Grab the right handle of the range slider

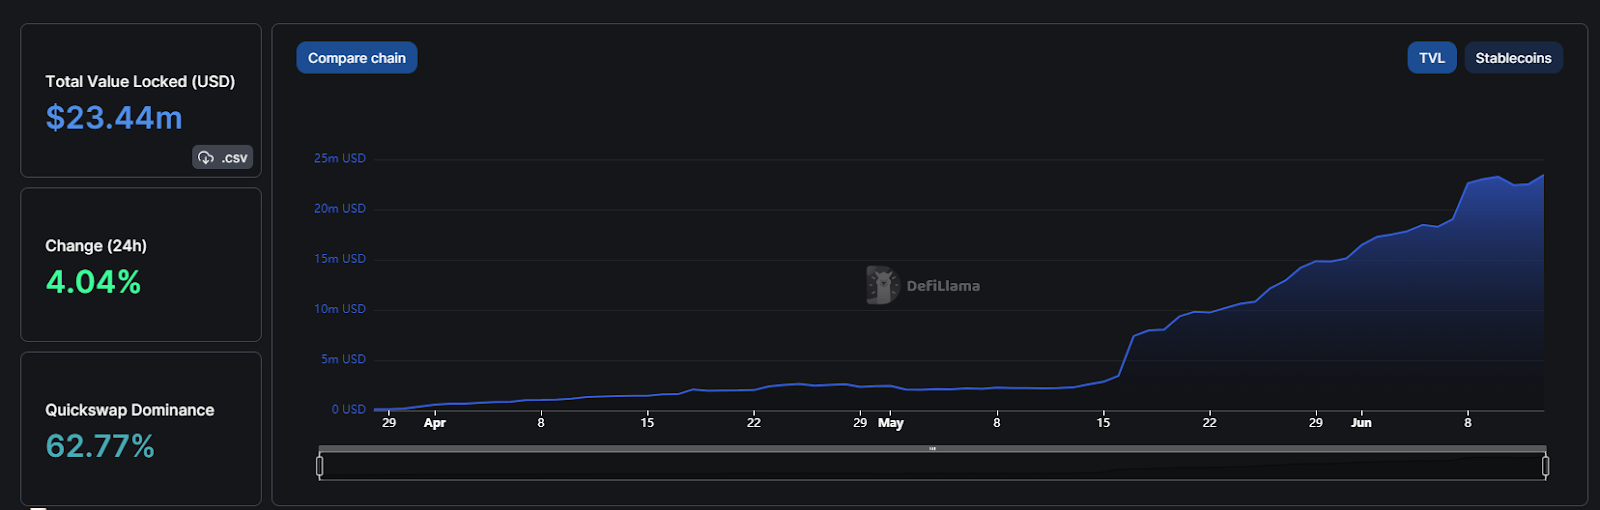1545,466
